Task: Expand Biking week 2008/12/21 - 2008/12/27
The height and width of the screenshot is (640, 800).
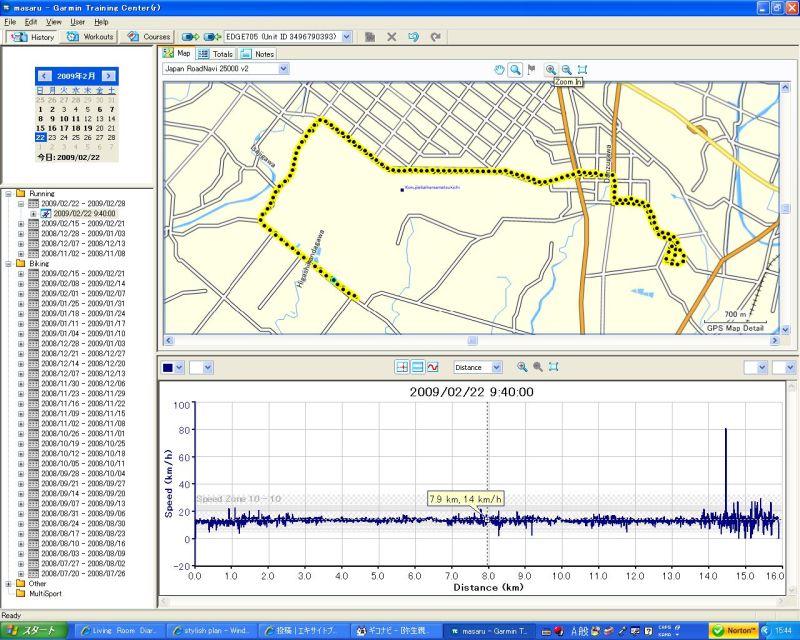Action: point(21,354)
